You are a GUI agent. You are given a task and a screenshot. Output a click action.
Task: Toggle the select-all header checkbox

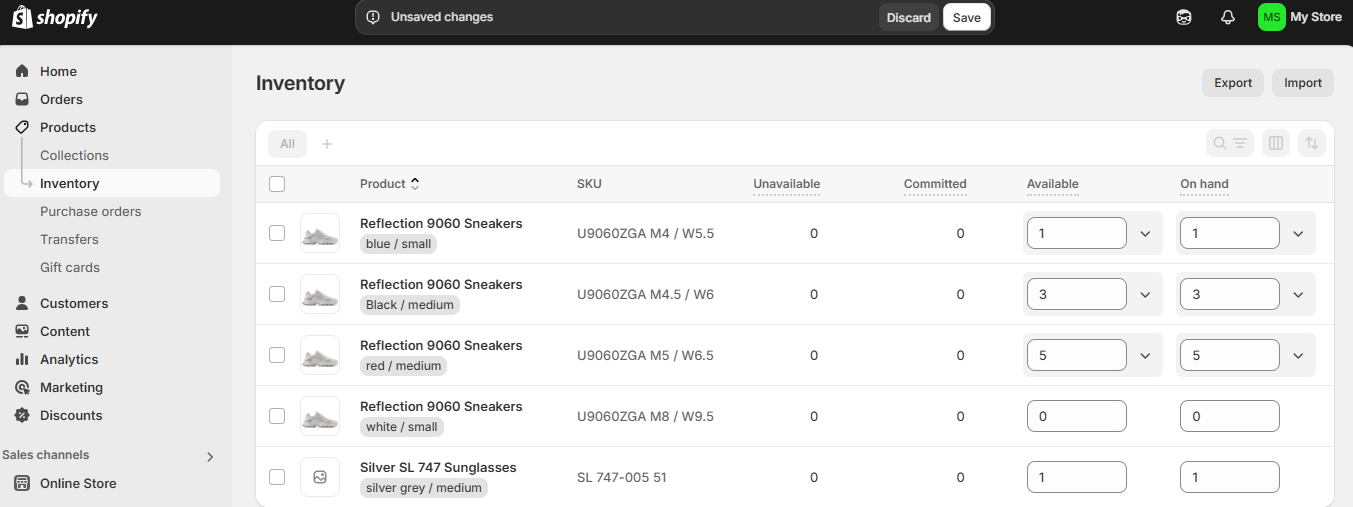click(x=277, y=184)
